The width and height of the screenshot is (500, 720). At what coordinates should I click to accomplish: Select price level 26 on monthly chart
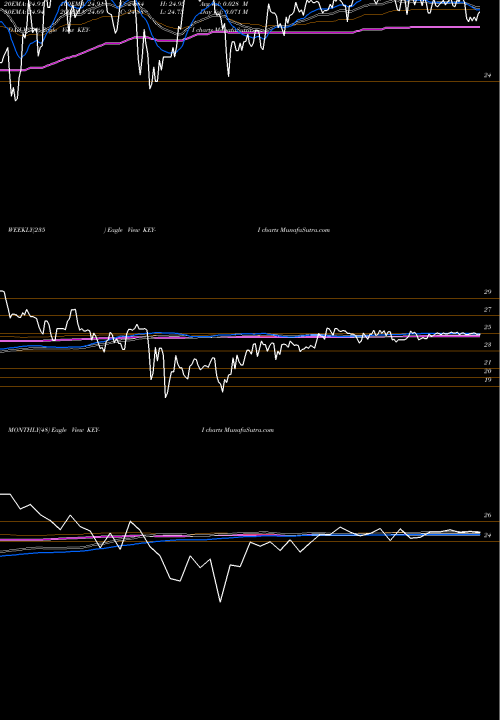(x=487, y=515)
